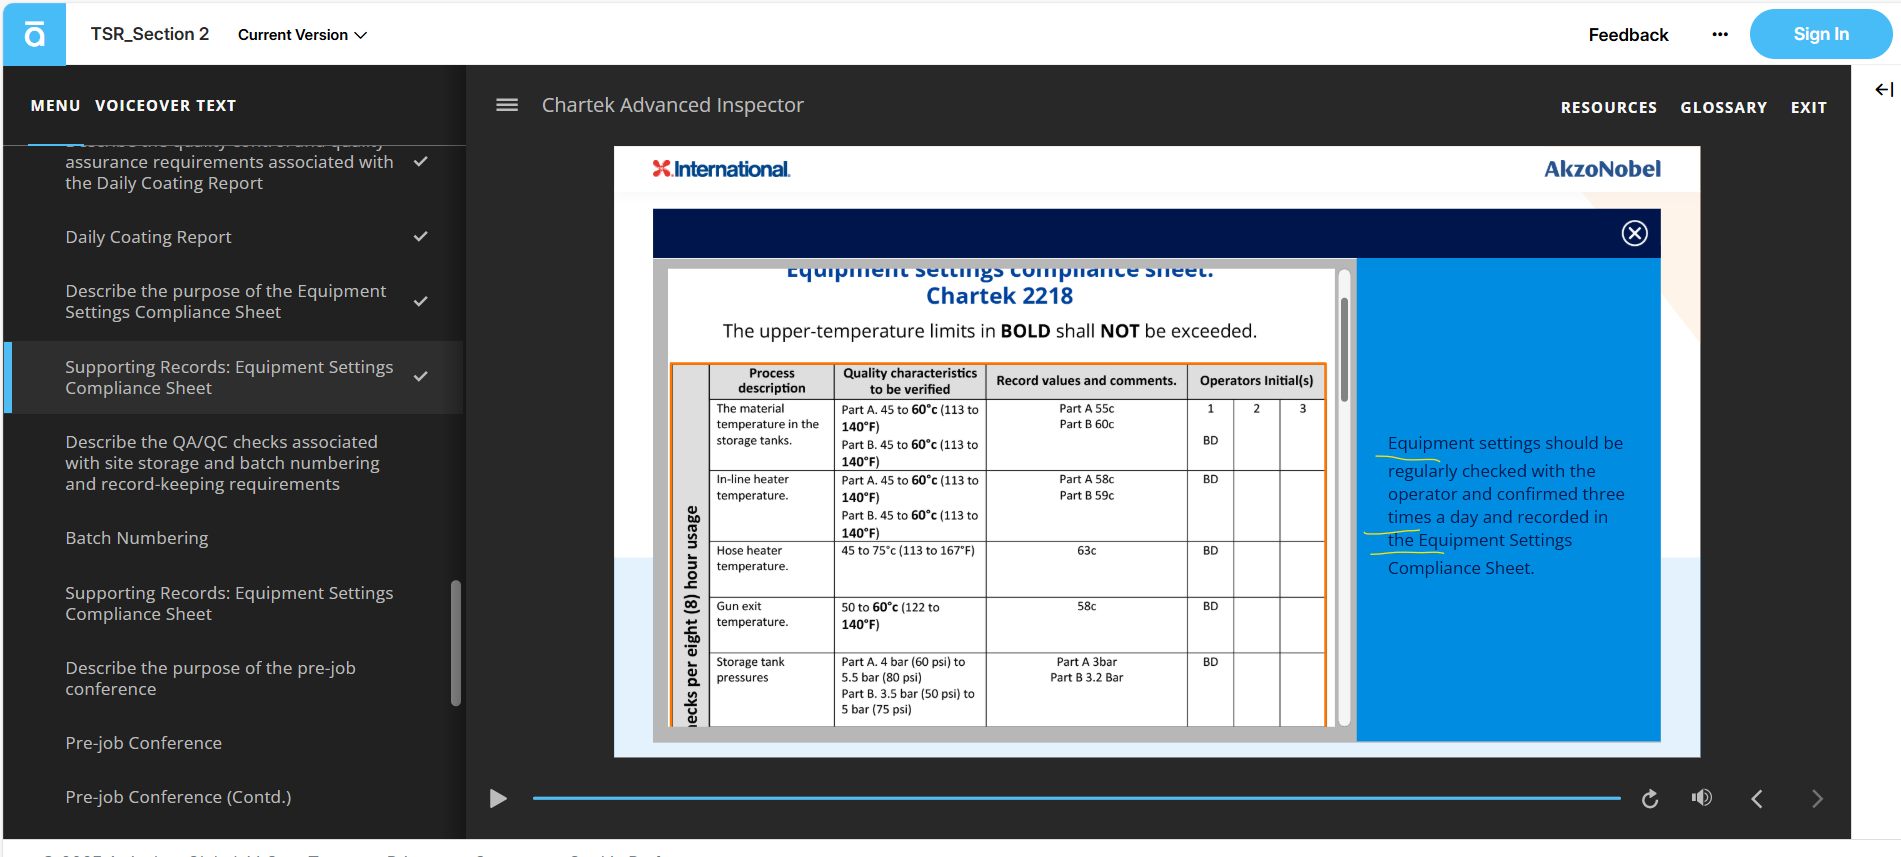
Task: Open the GLOSSARY menu
Action: (x=1723, y=107)
